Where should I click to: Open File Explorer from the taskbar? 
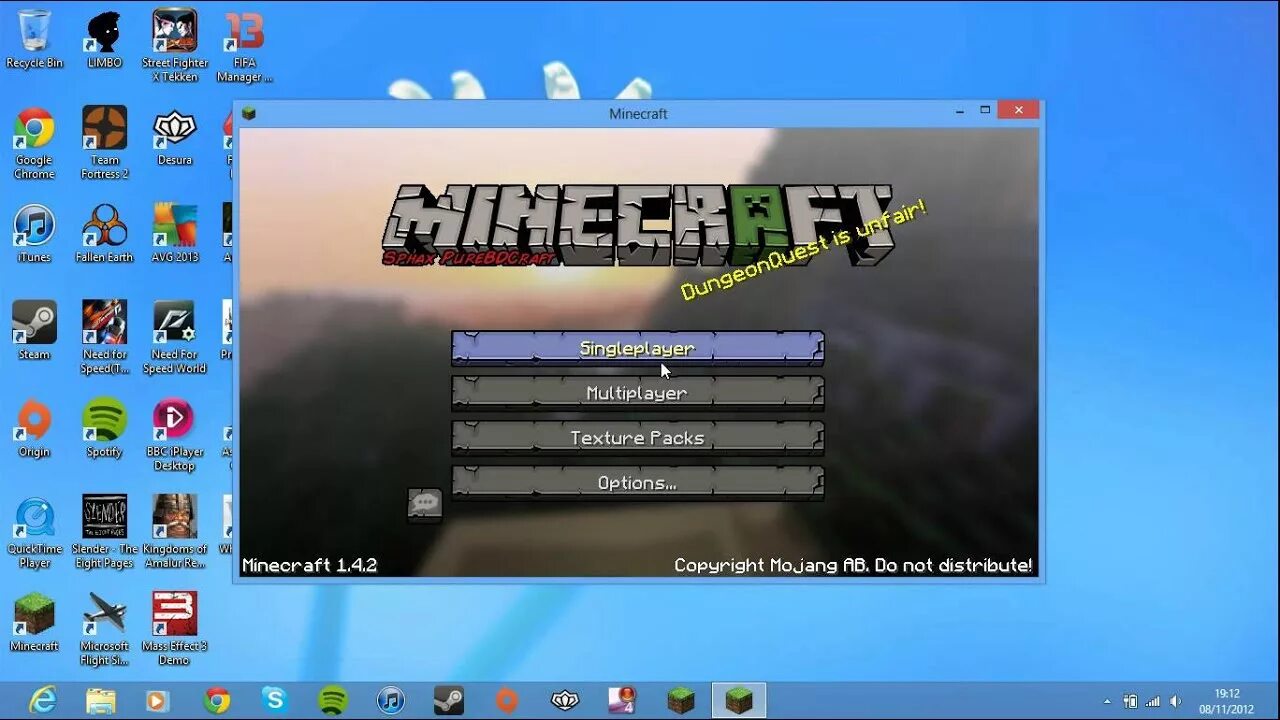[x=101, y=700]
